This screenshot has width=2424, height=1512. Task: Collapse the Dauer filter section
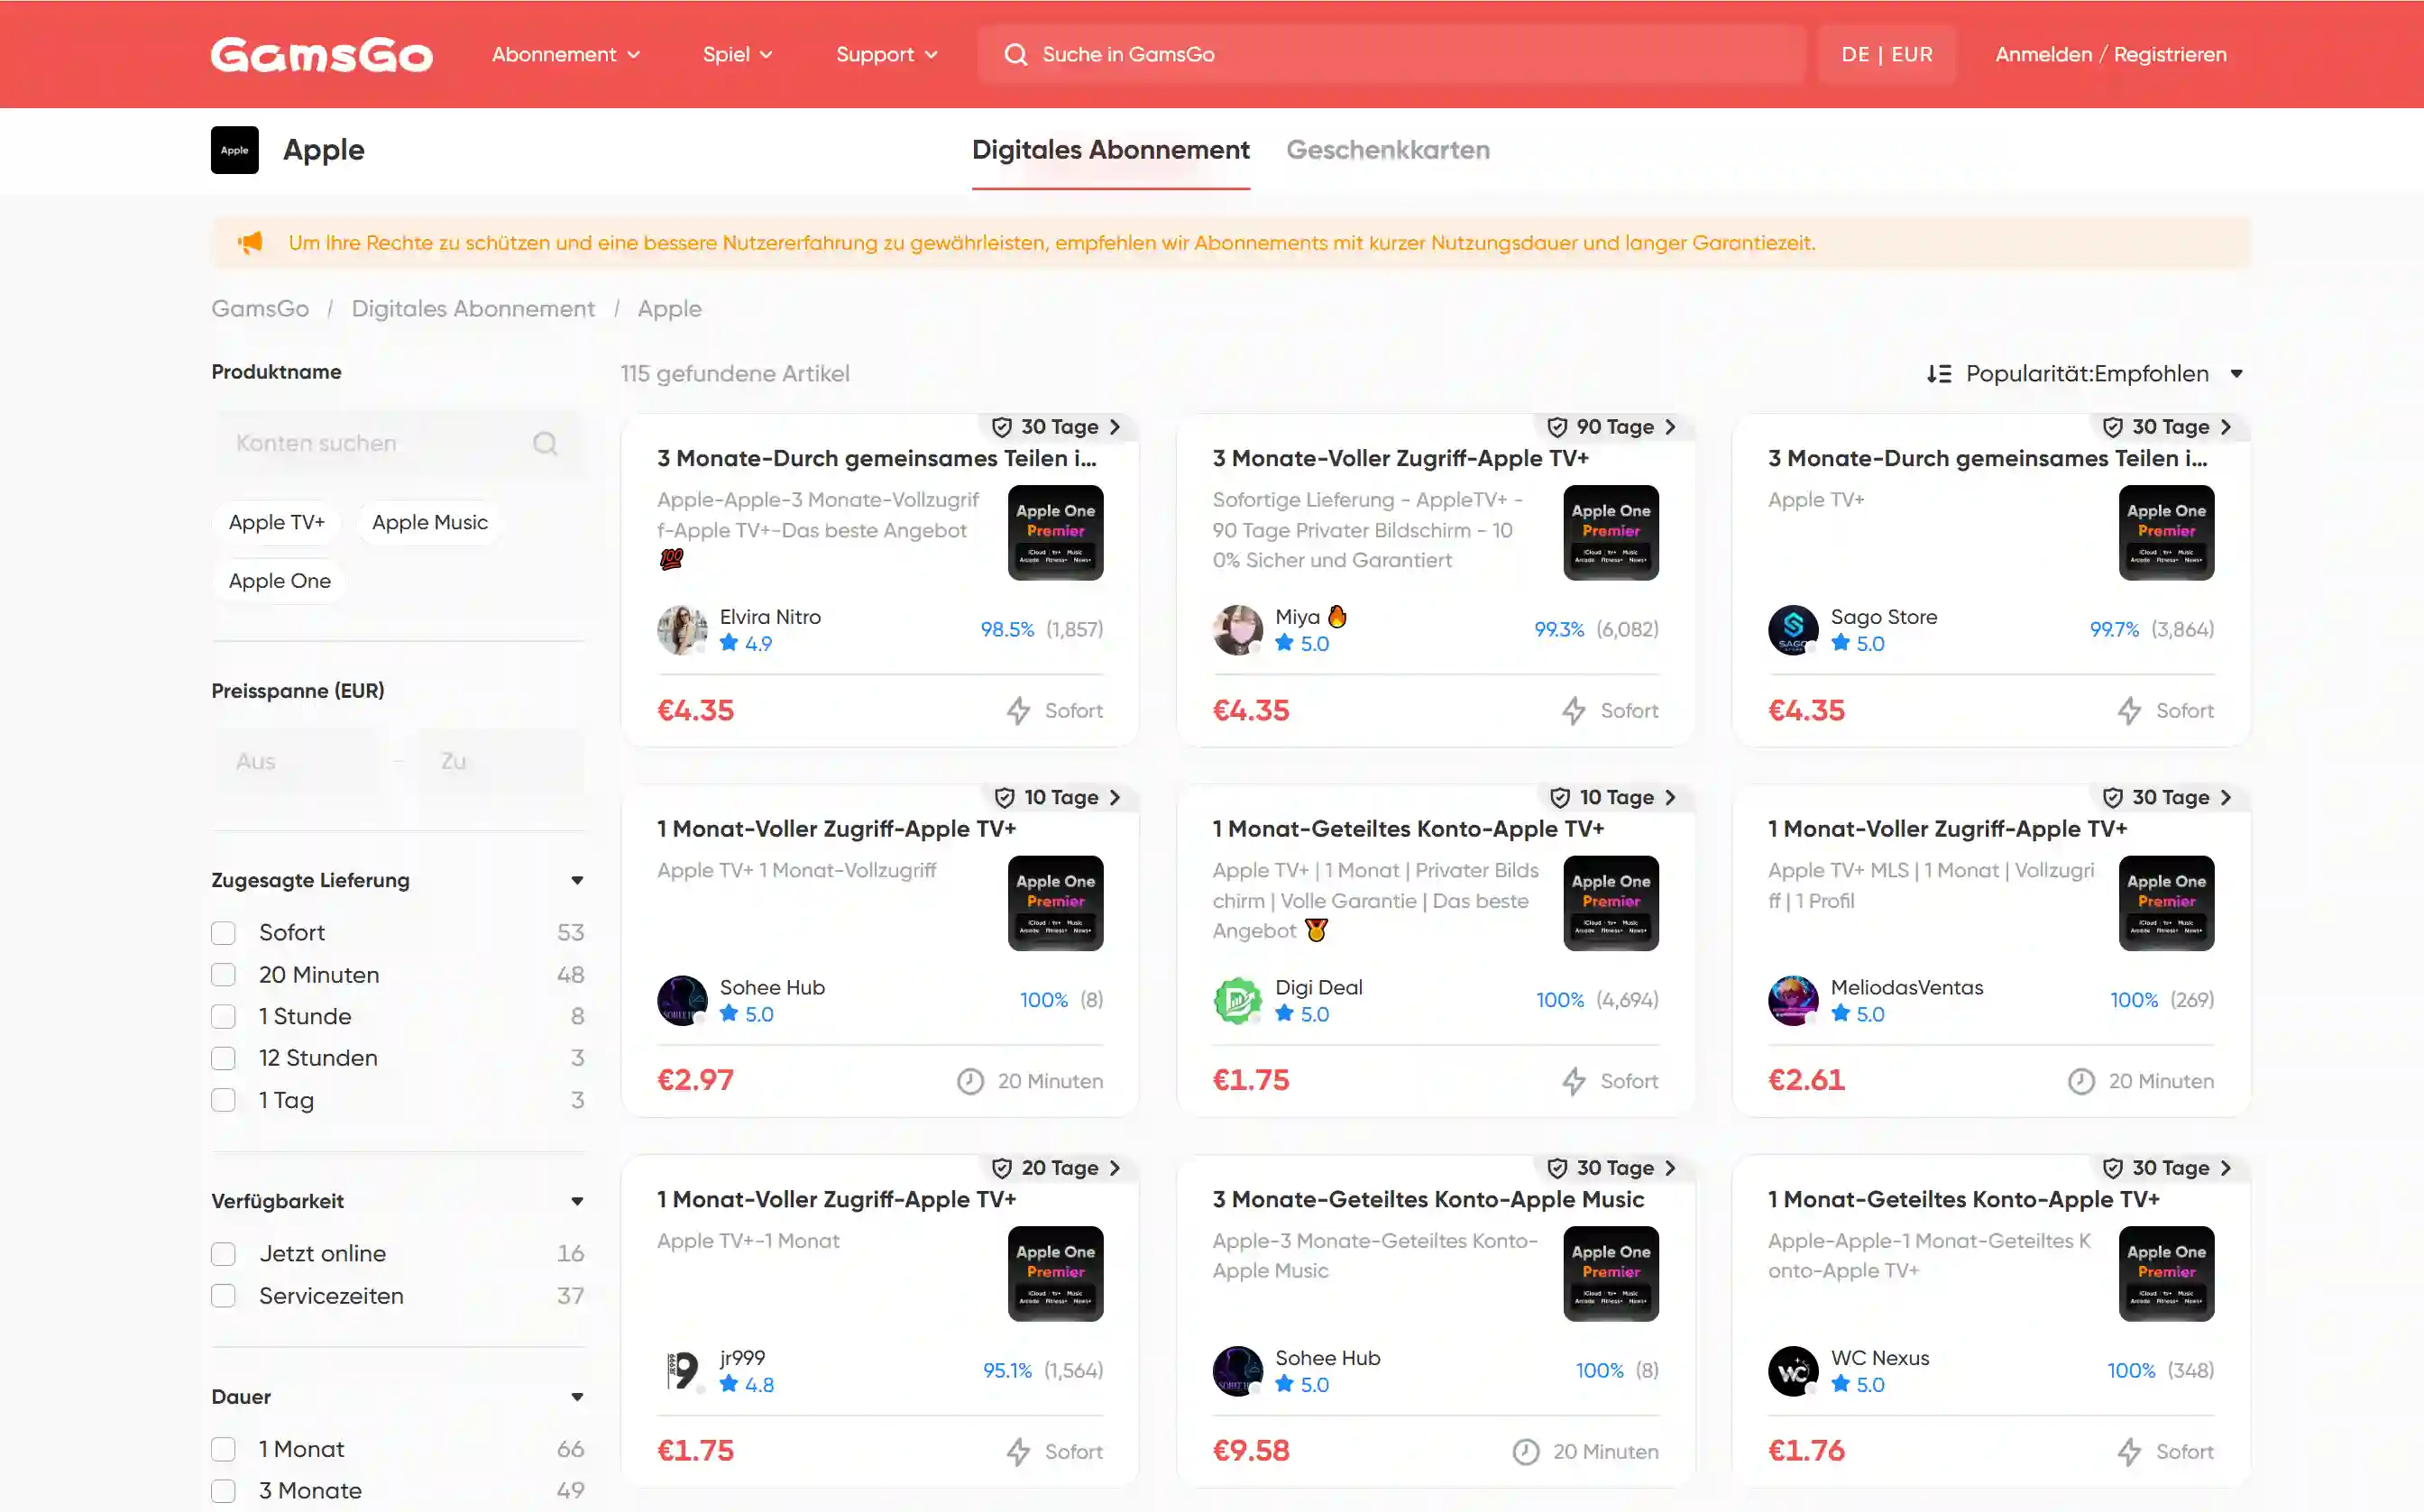(577, 1398)
